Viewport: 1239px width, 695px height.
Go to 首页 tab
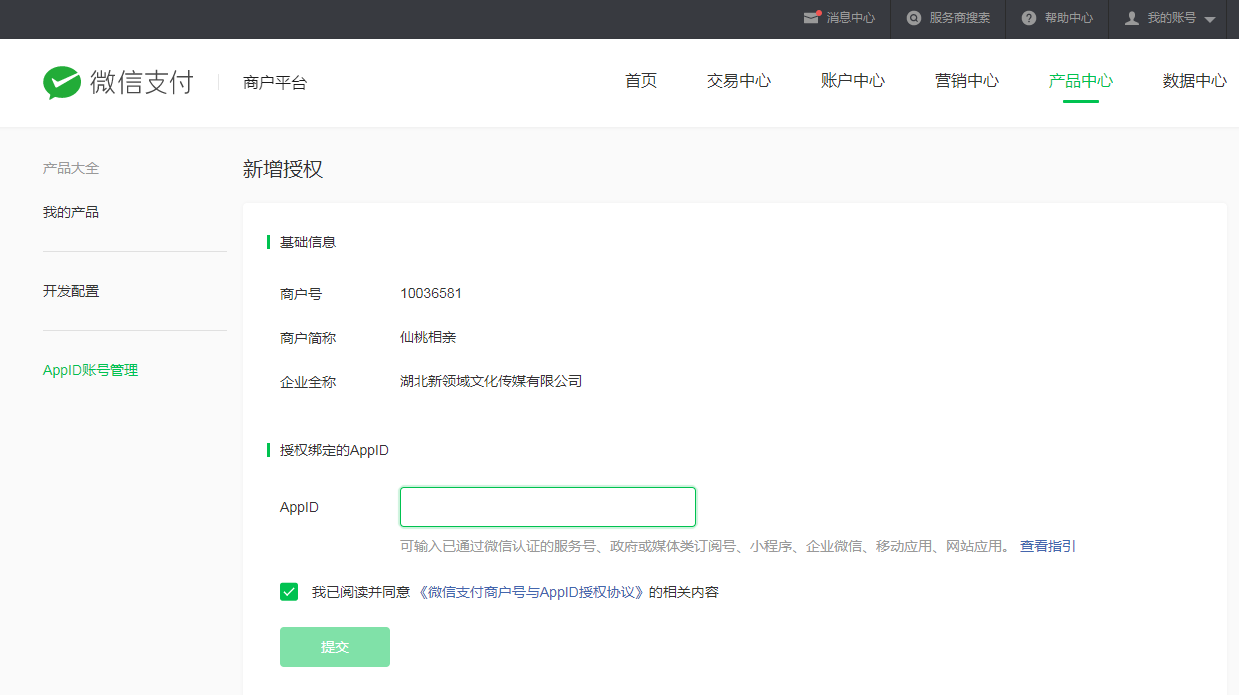641,81
